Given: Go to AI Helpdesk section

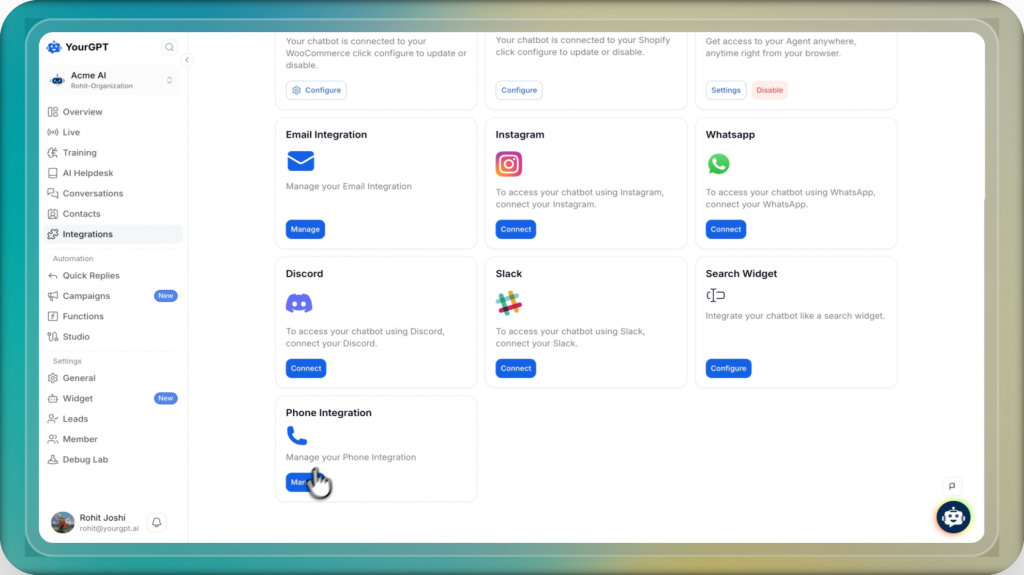Looking at the screenshot, I should click(x=88, y=173).
